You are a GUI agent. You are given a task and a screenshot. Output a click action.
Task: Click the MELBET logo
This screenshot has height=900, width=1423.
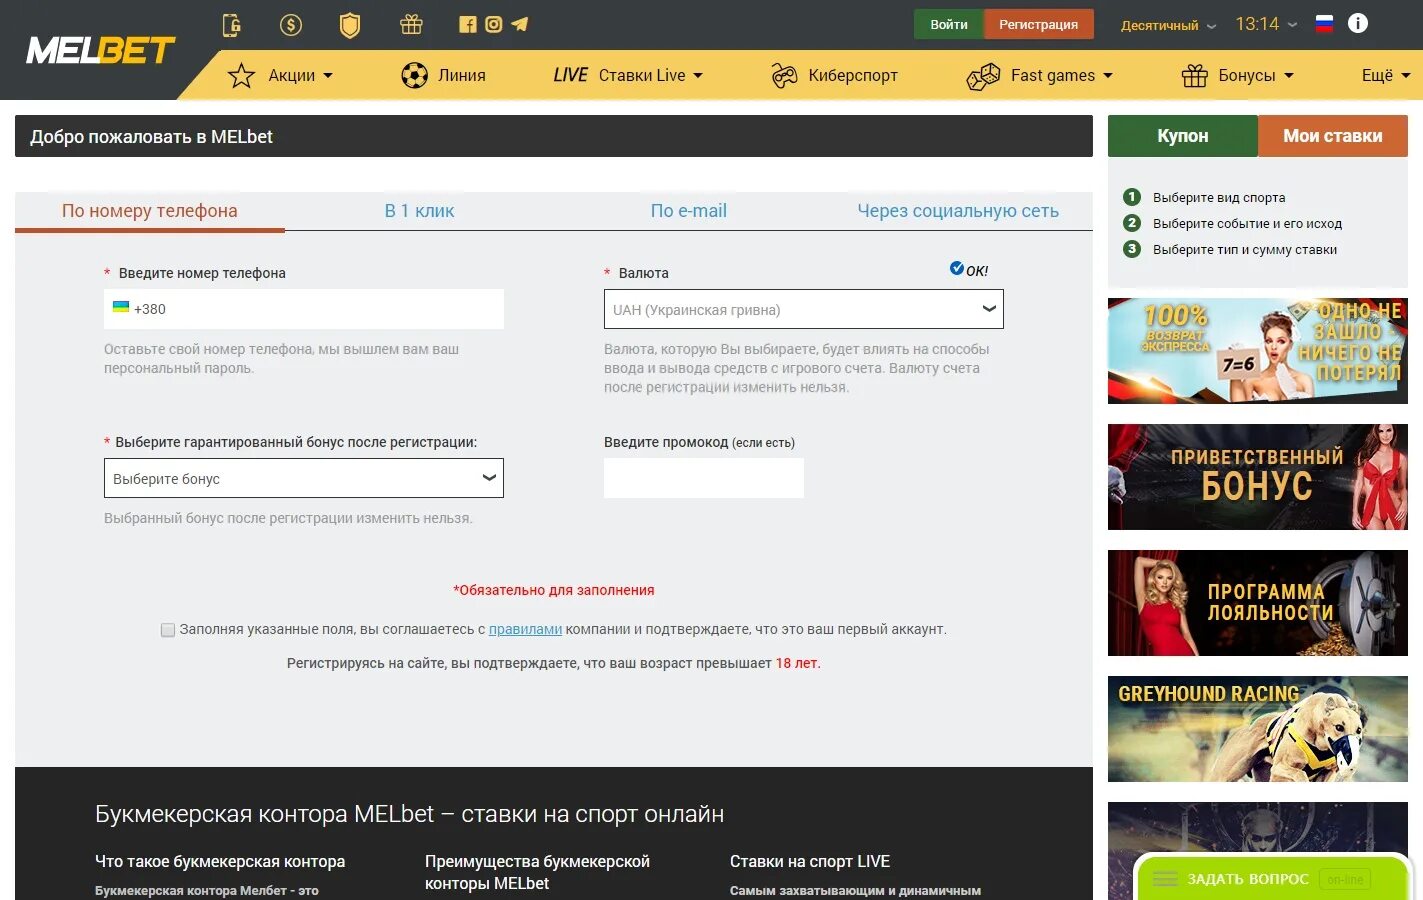(100, 50)
